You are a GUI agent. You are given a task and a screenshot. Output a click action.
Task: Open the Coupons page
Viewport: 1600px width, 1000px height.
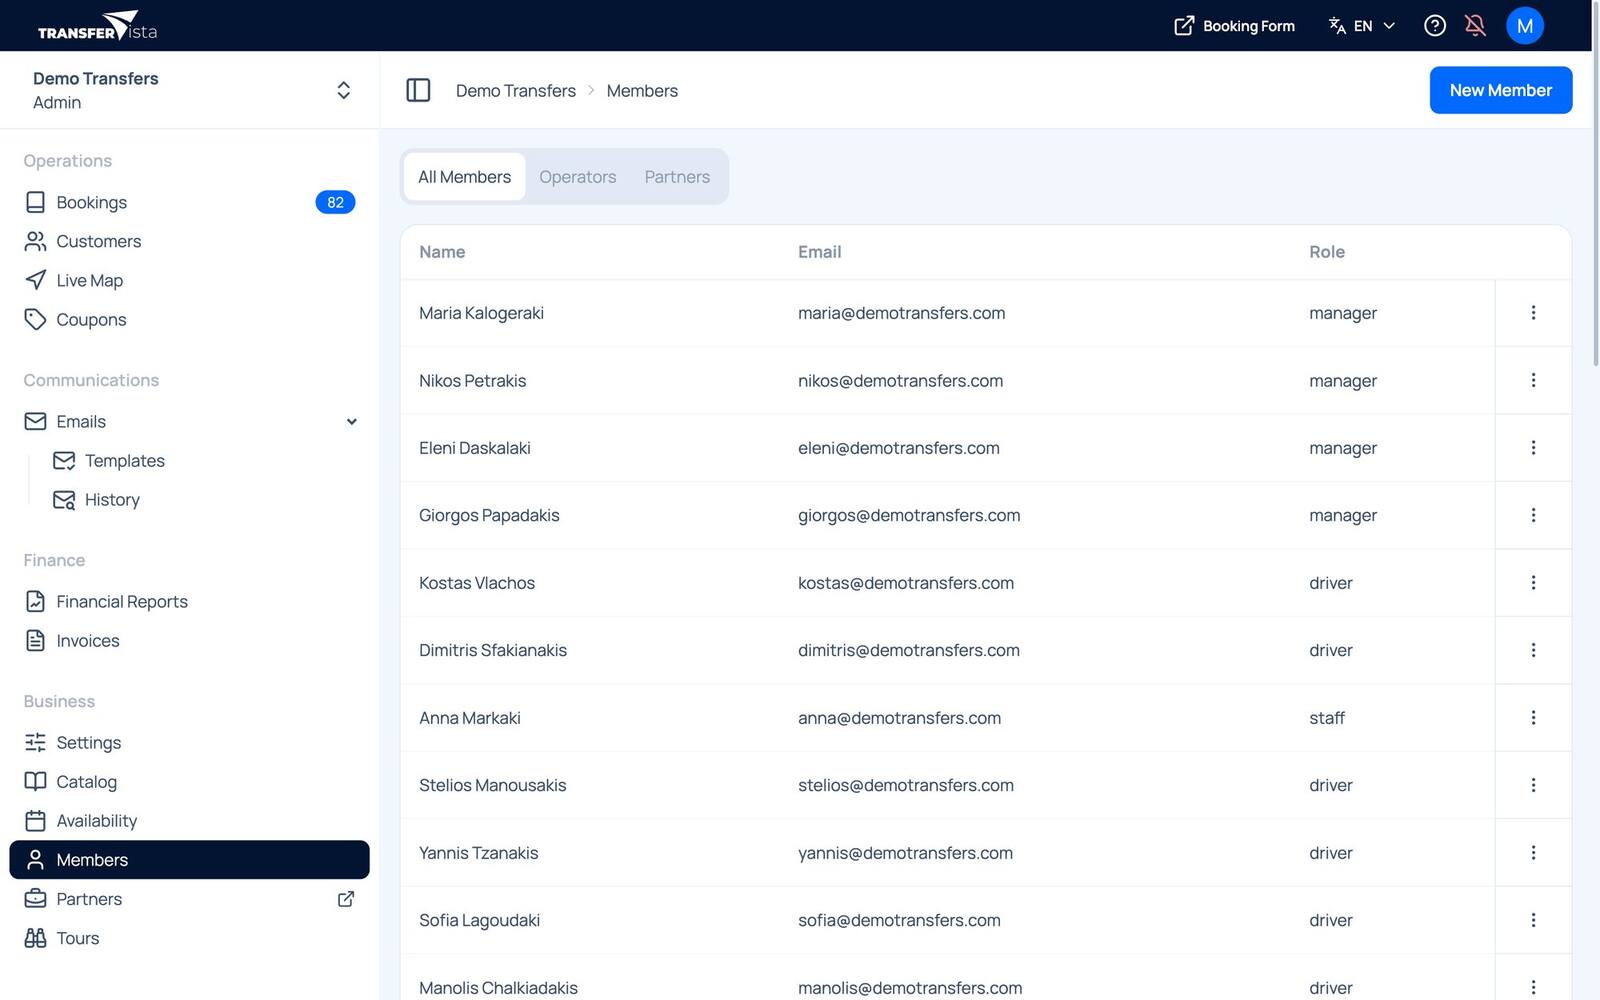click(x=189, y=319)
